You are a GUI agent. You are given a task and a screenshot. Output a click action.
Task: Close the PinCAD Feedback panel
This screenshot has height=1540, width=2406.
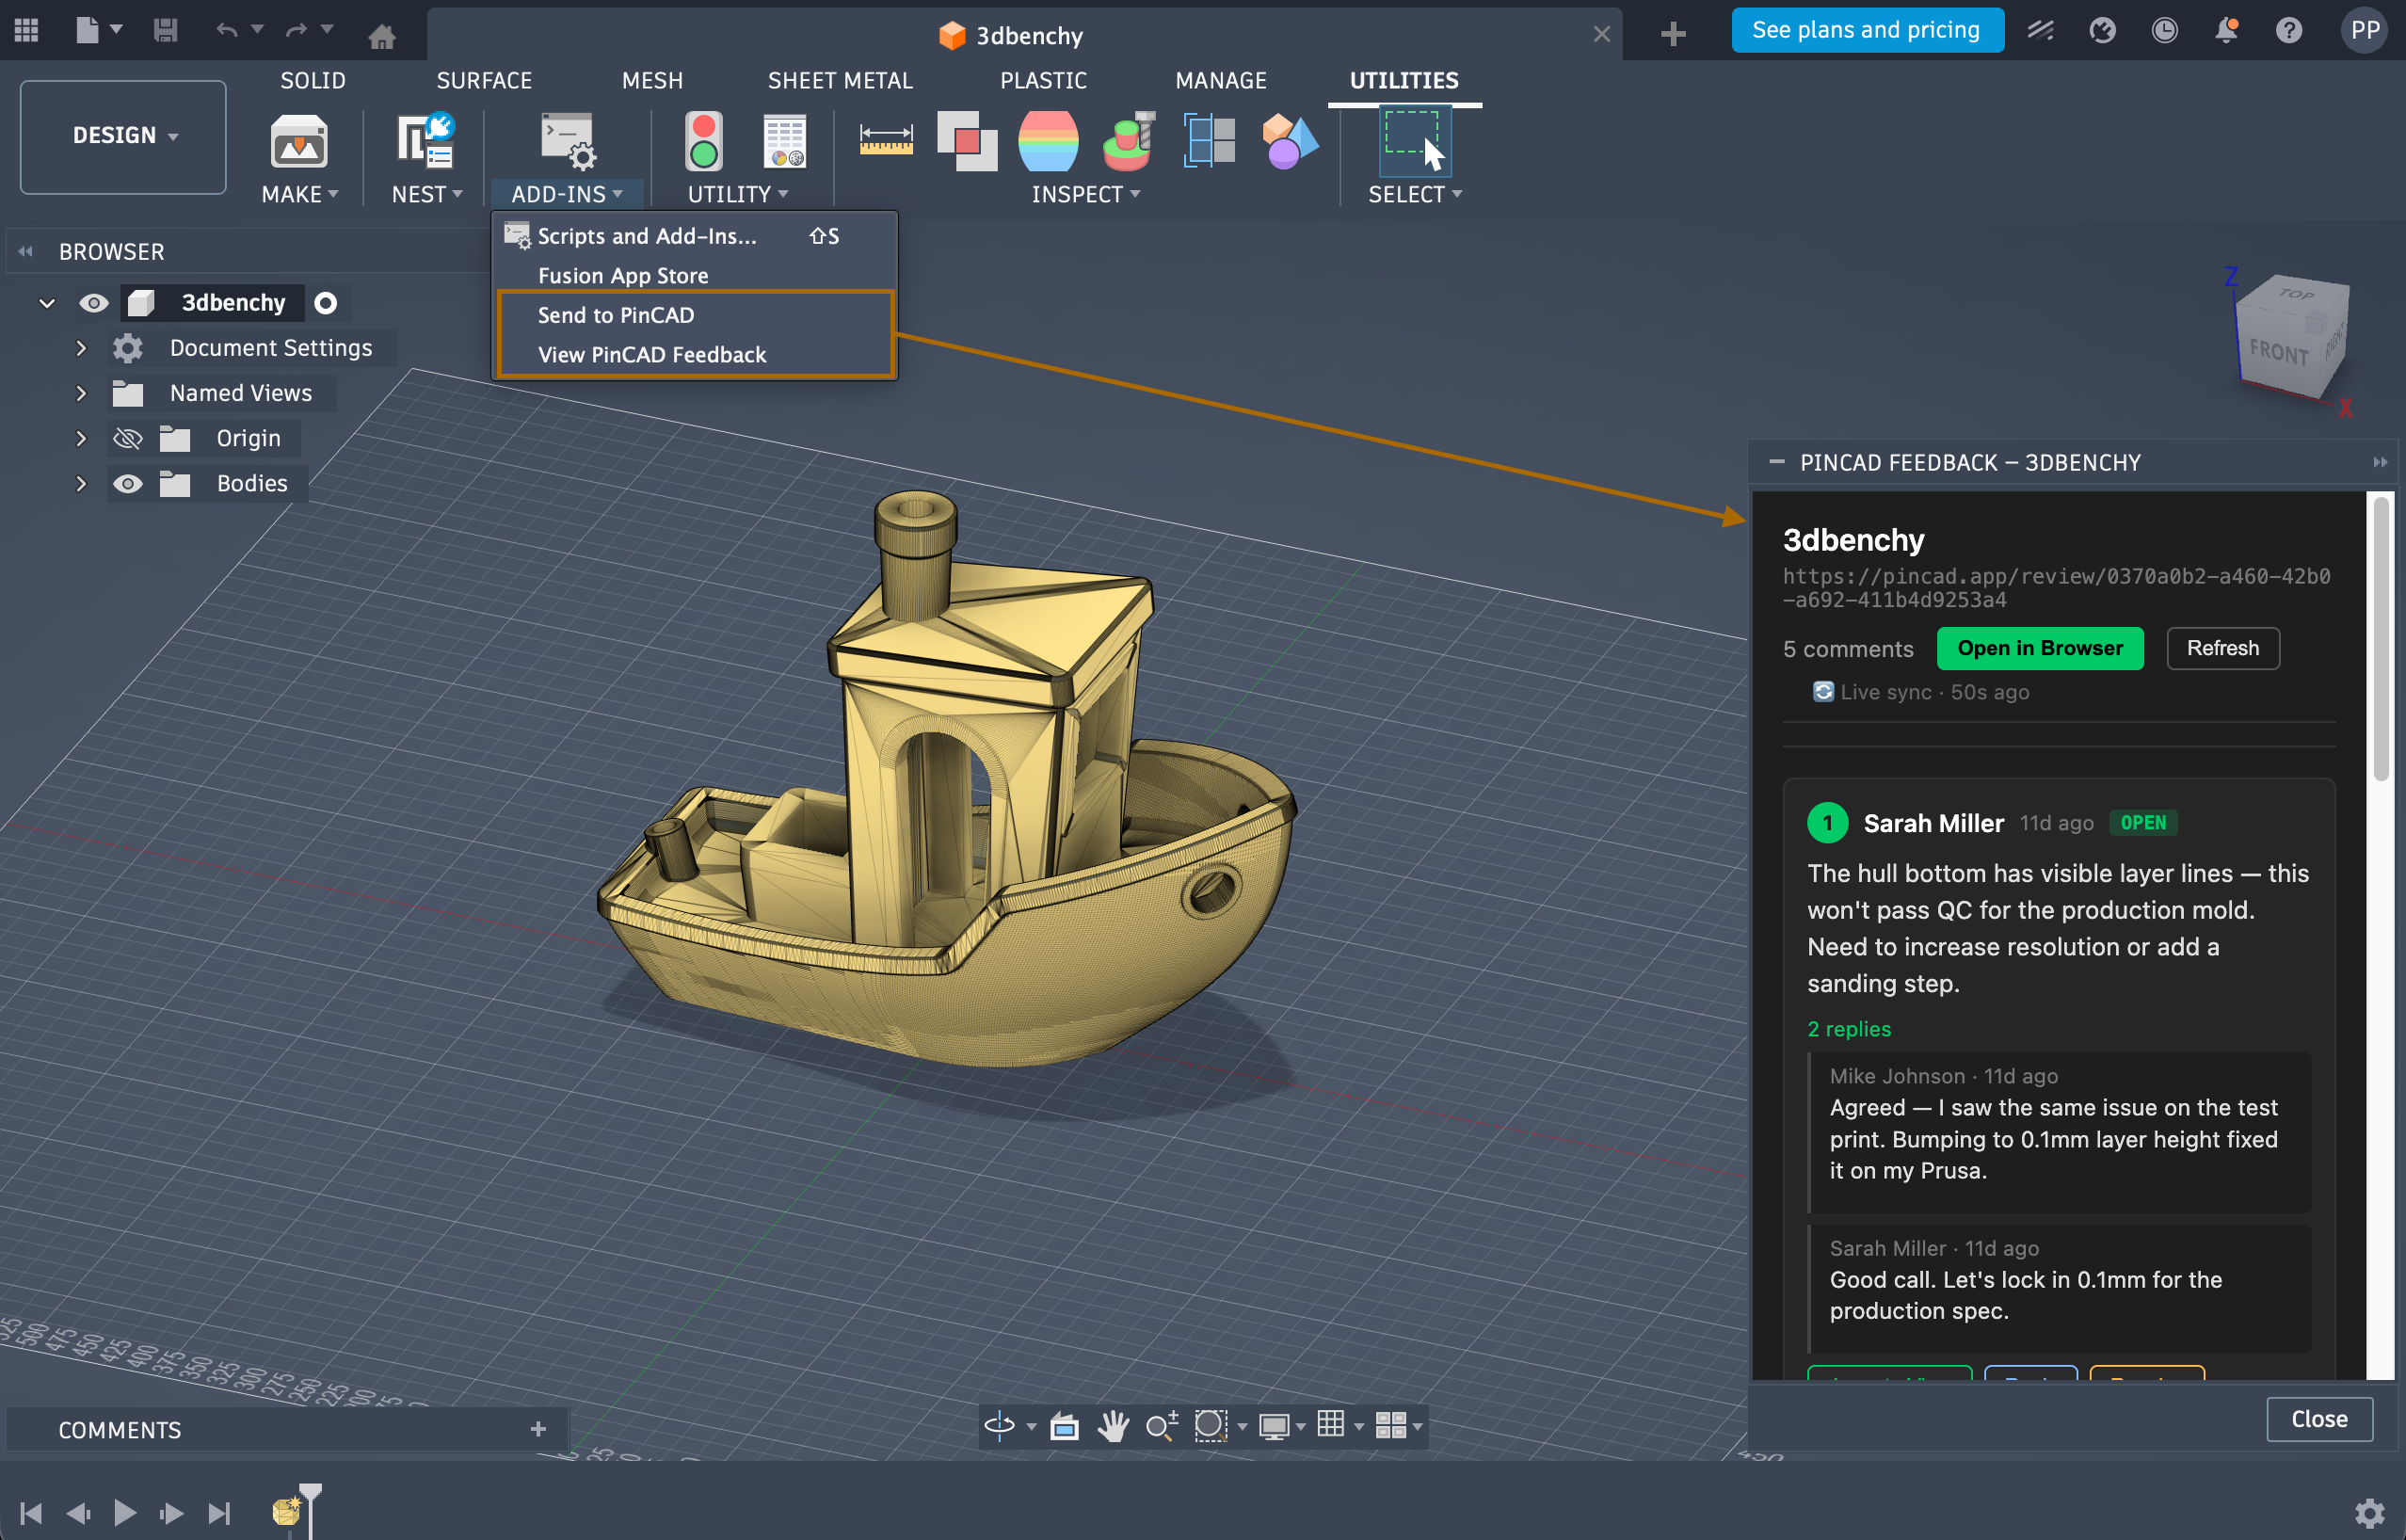coord(2319,1419)
